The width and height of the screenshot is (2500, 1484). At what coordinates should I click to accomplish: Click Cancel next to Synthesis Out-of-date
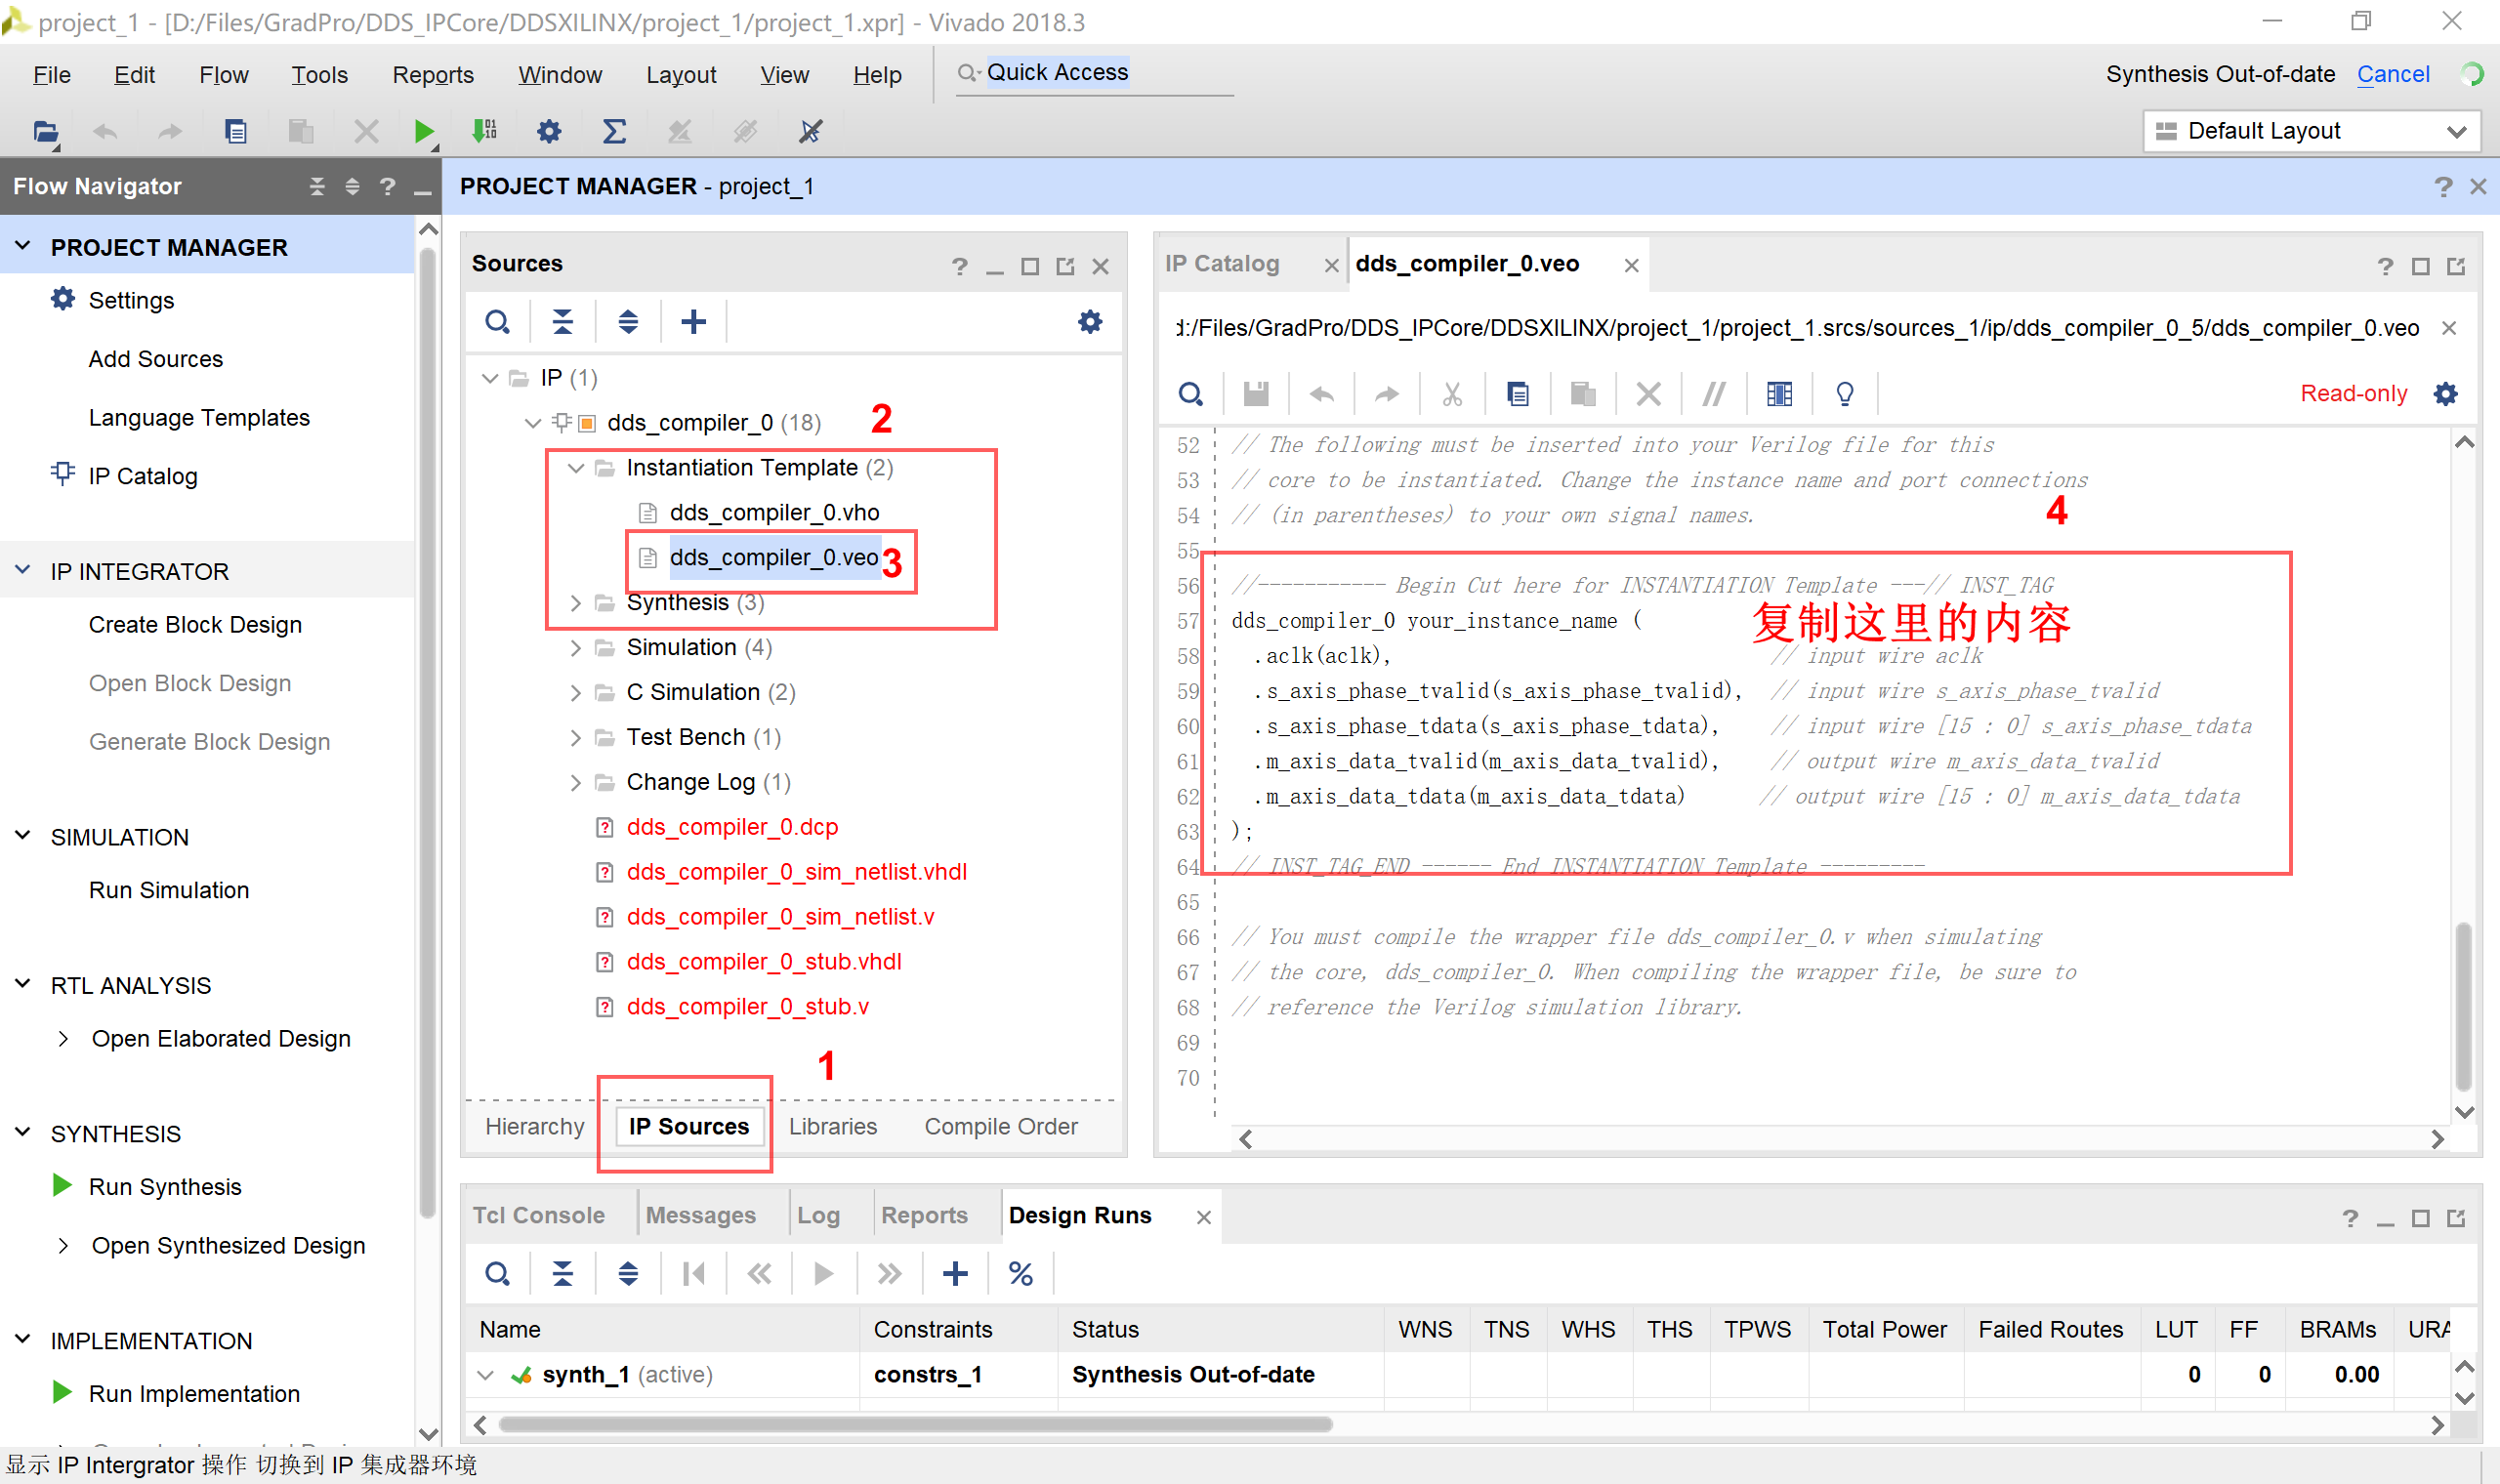(2392, 74)
